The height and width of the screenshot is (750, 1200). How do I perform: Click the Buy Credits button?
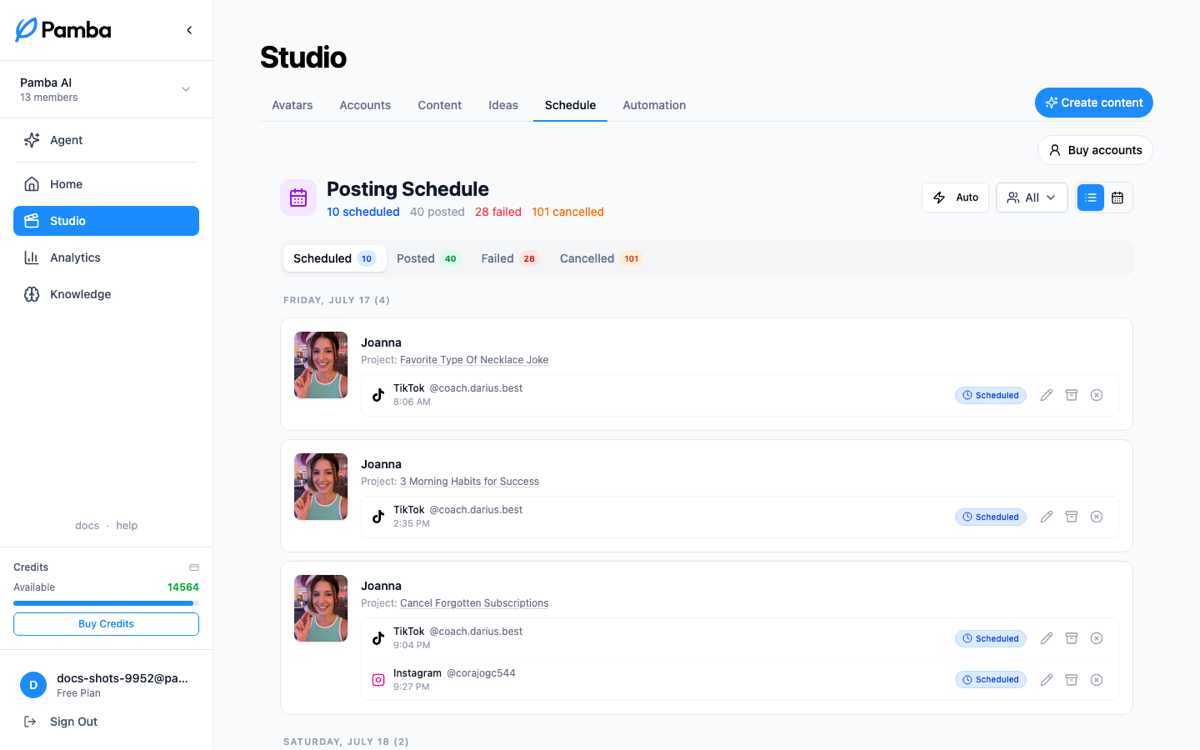pyautogui.click(x=106, y=624)
